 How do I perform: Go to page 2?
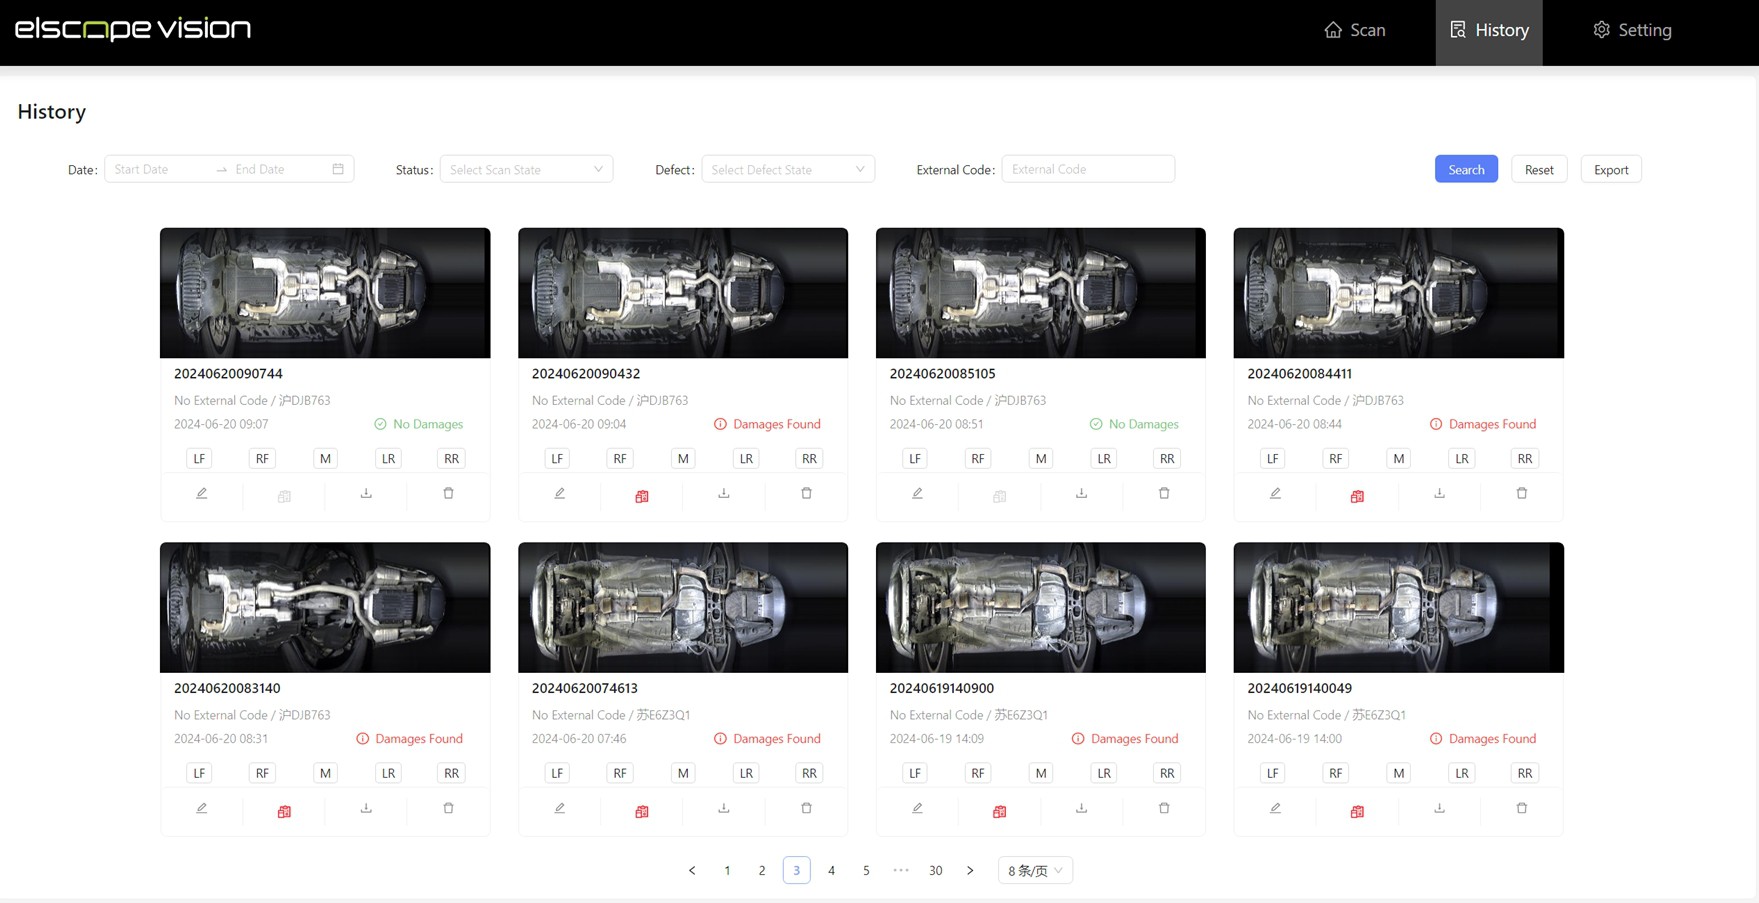(x=762, y=870)
